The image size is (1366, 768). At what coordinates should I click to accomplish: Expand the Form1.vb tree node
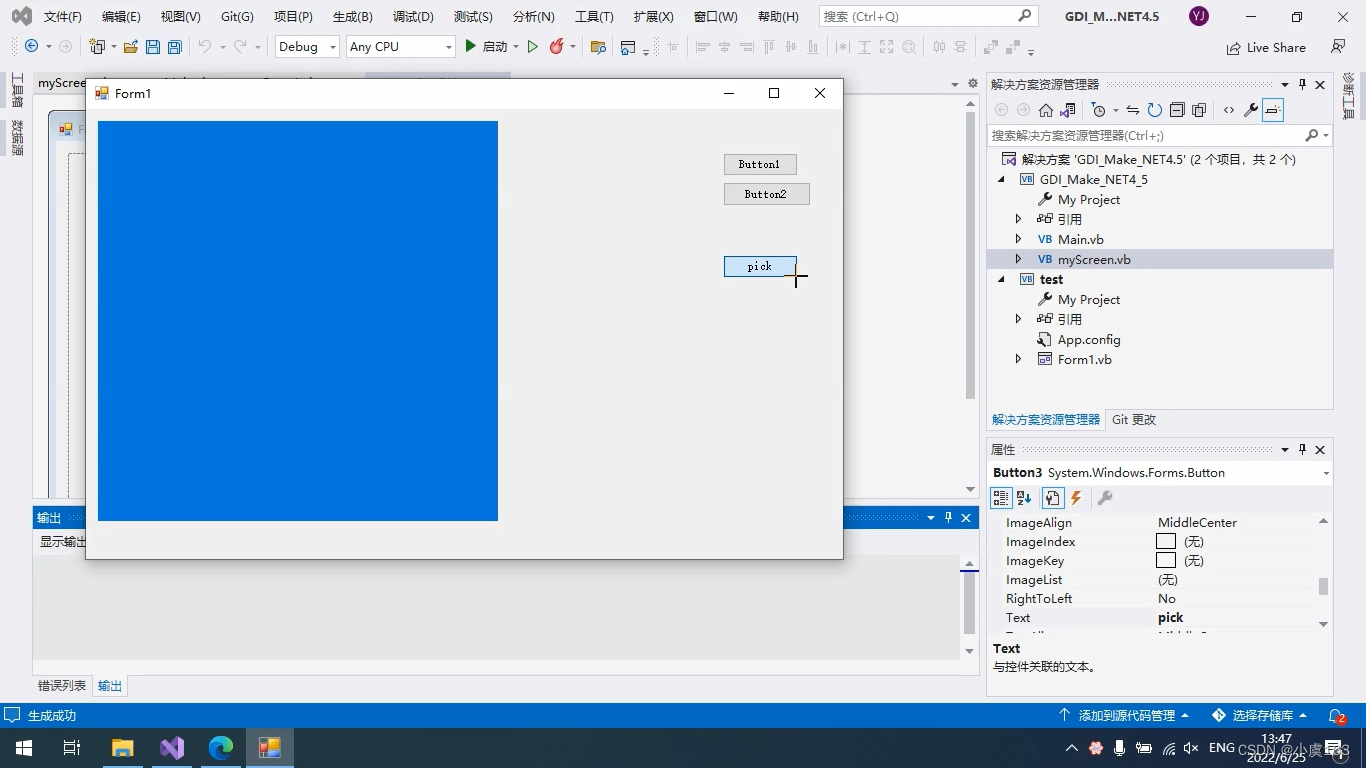tap(1018, 359)
